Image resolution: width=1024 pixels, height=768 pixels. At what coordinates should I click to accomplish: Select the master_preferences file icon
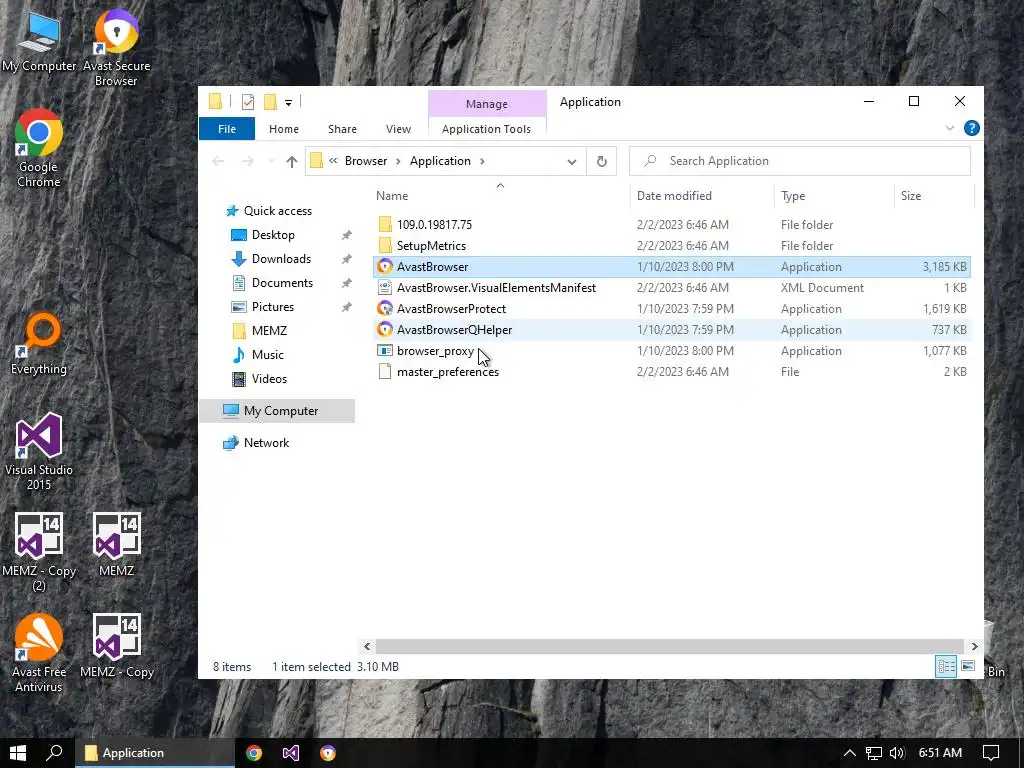tap(385, 372)
